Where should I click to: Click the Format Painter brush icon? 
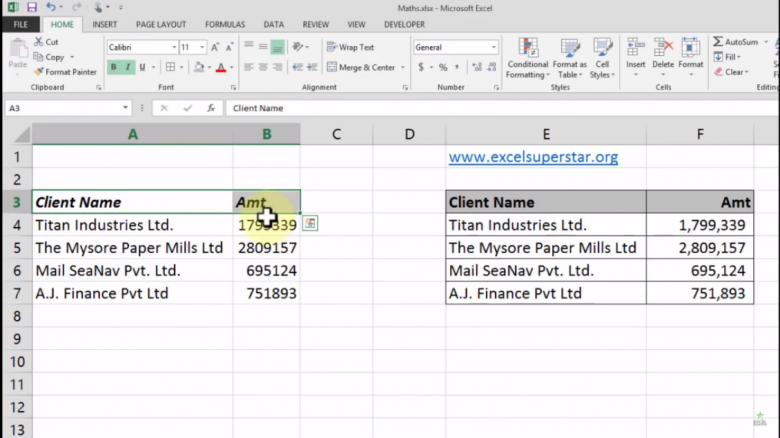tap(39, 72)
